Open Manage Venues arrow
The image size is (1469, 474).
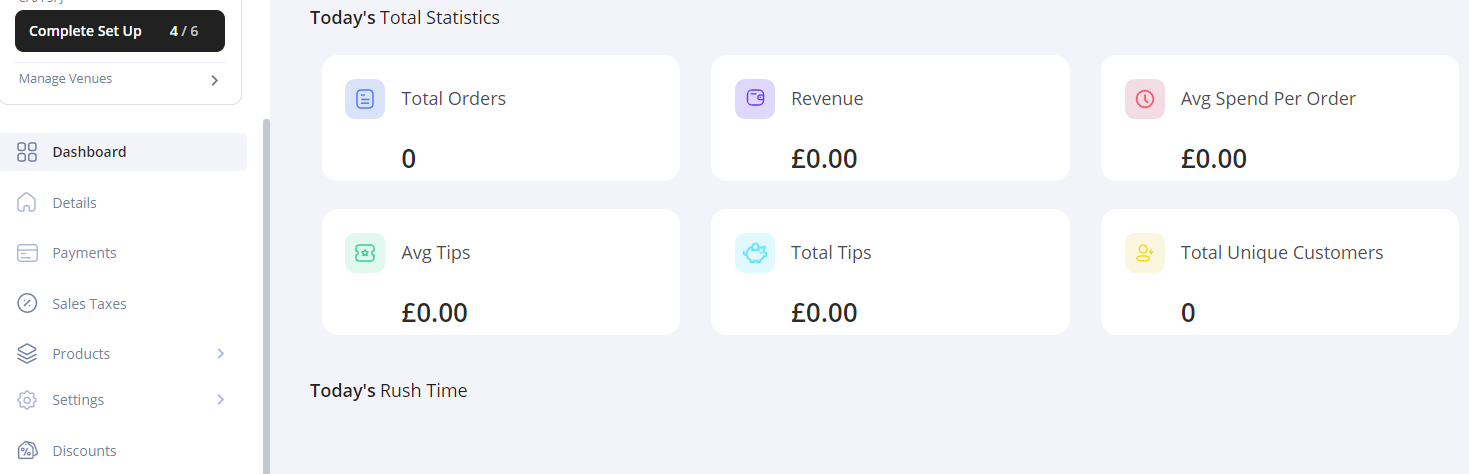click(214, 80)
